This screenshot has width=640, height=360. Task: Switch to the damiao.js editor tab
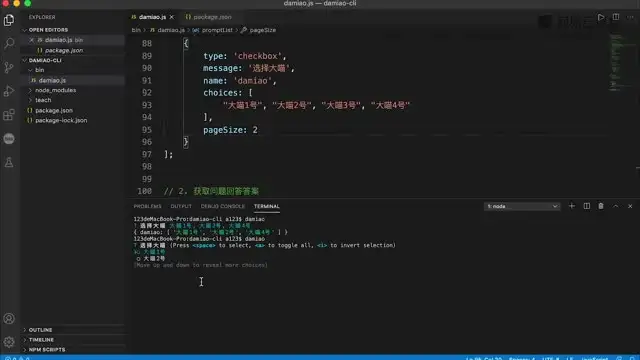152,17
